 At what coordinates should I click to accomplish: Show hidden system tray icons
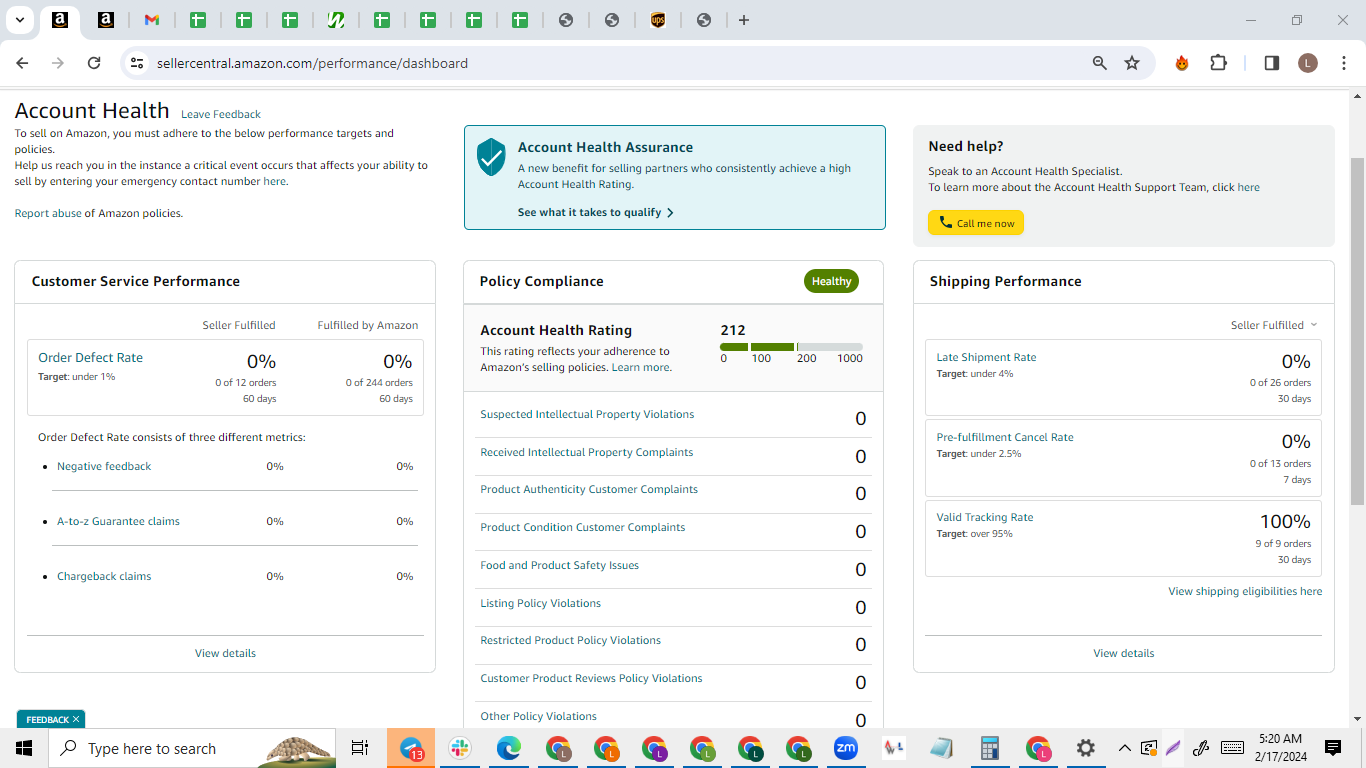(1125, 748)
